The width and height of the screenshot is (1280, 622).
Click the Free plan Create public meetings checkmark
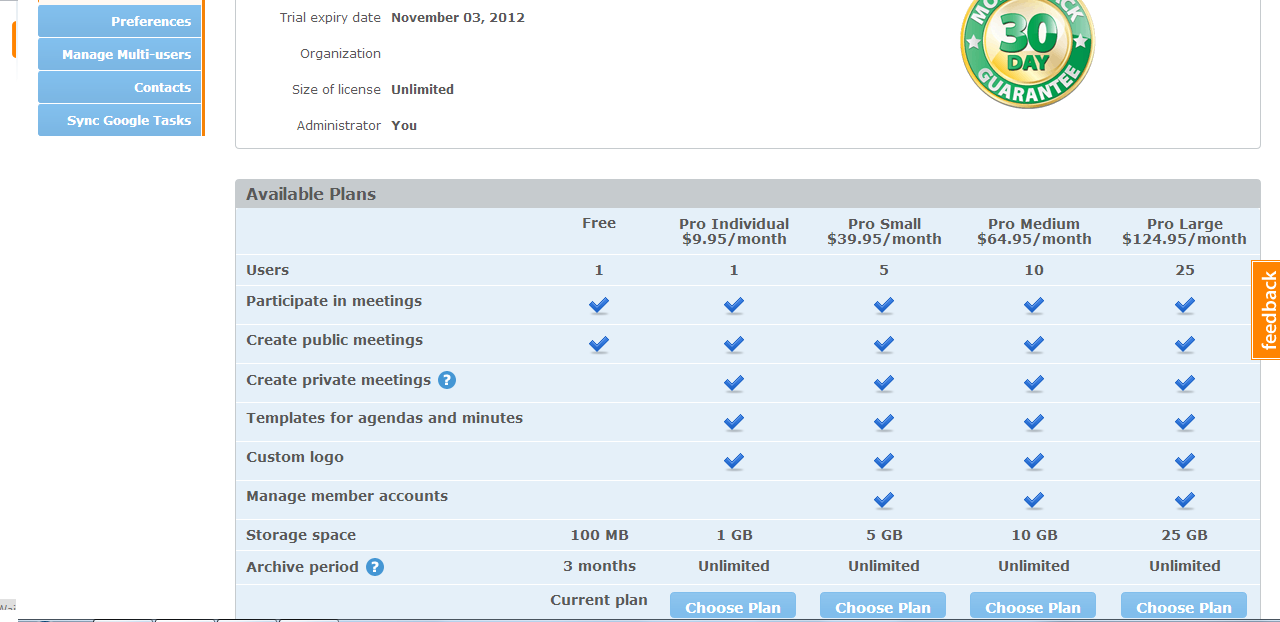pyautogui.click(x=599, y=344)
